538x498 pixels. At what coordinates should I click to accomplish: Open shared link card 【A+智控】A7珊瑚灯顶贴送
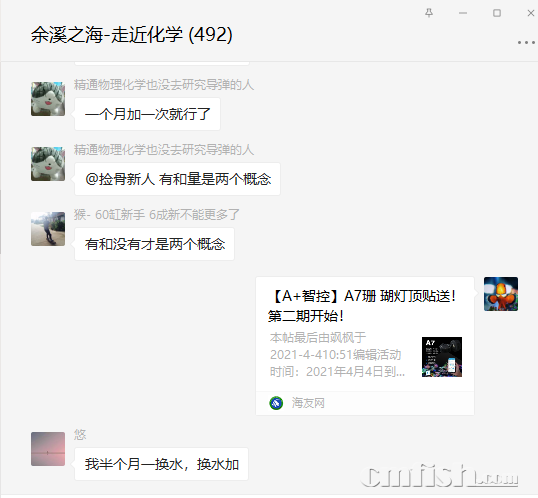click(x=365, y=346)
